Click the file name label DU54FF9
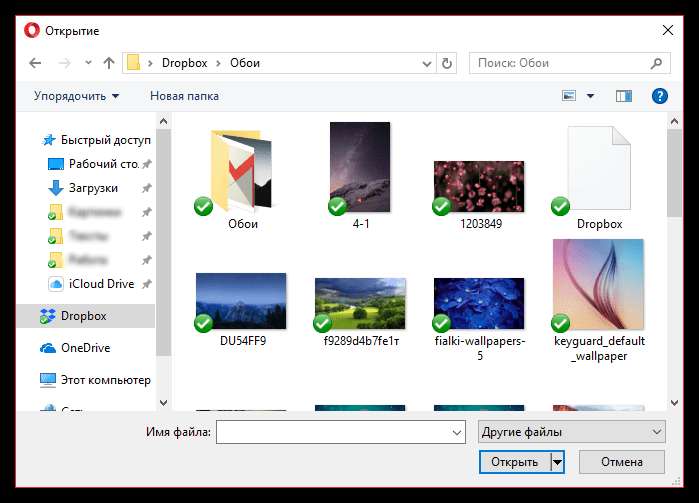Viewport: 699px width, 503px height. 243,341
